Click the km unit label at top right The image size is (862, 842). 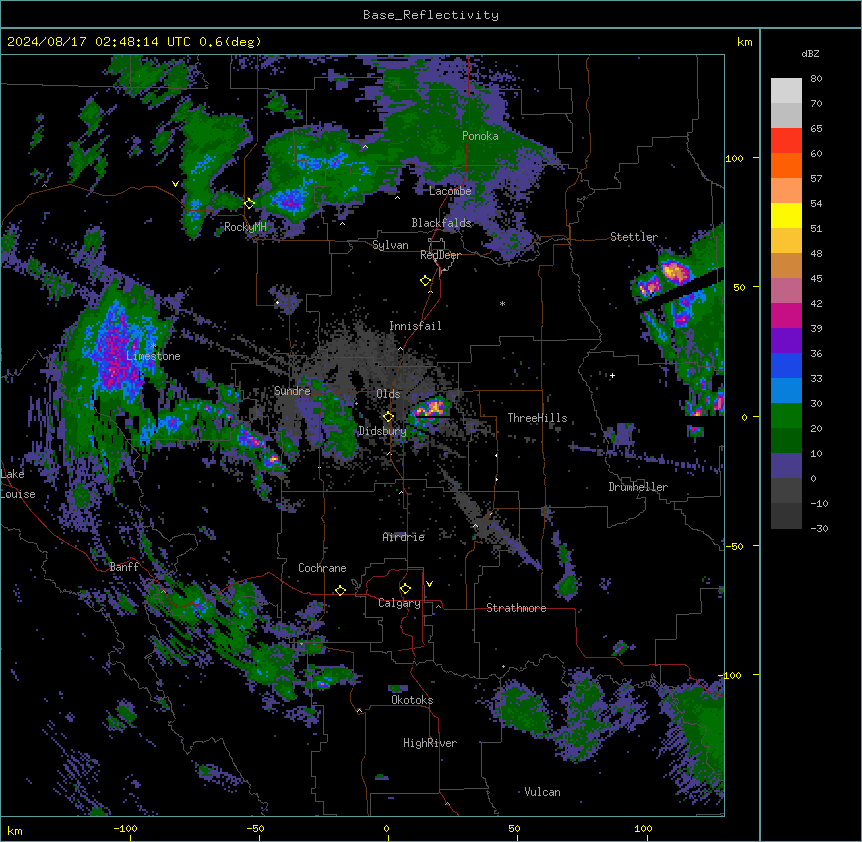click(744, 42)
